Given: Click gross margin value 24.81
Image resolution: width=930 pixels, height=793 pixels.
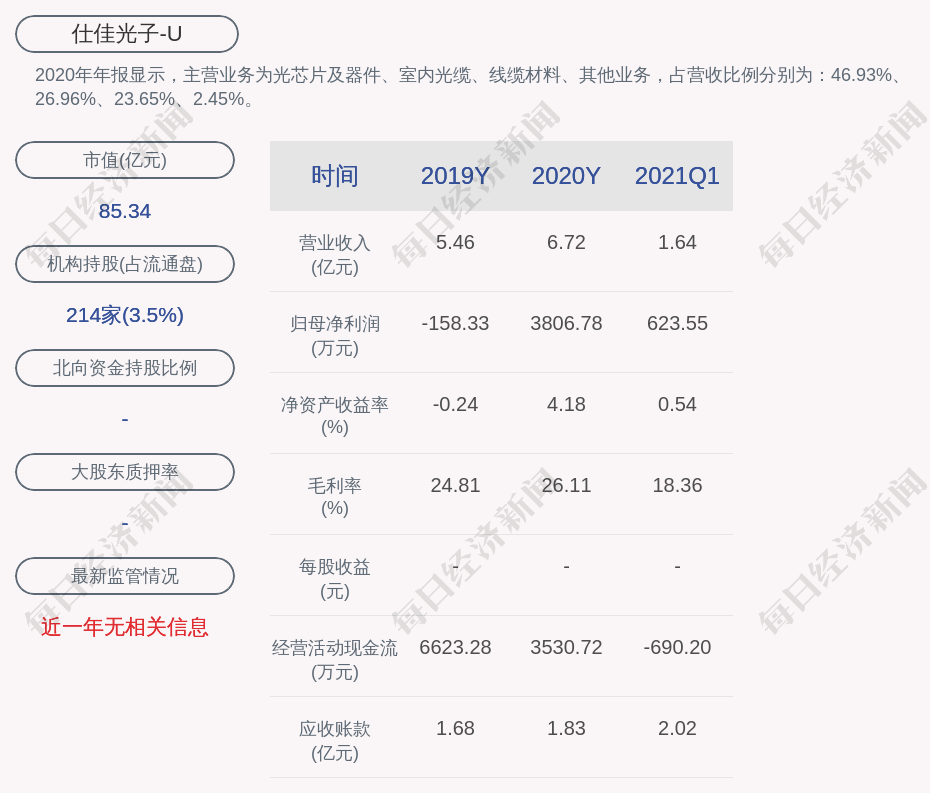Looking at the screenshot, I should (x=455, y=485).
